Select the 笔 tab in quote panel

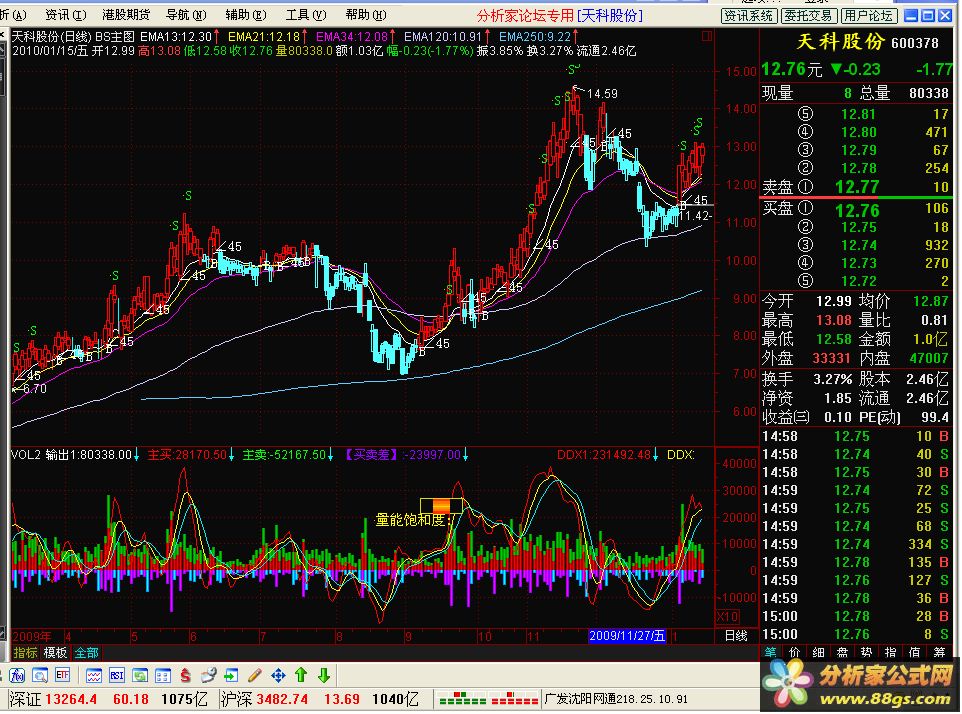(771, 652)
